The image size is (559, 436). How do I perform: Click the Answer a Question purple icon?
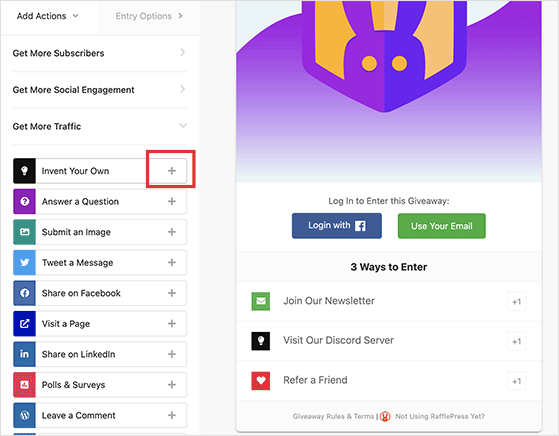click(24, 201)
